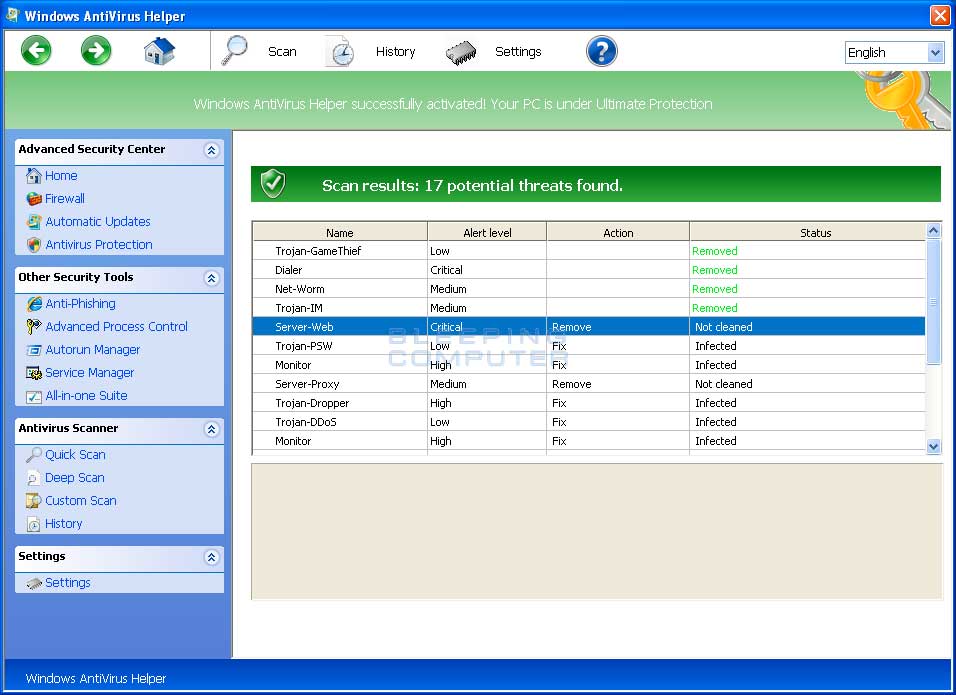The image size is (956, 695).
Task: Click the clock History icon in toolbar
Action: (340, 51)
